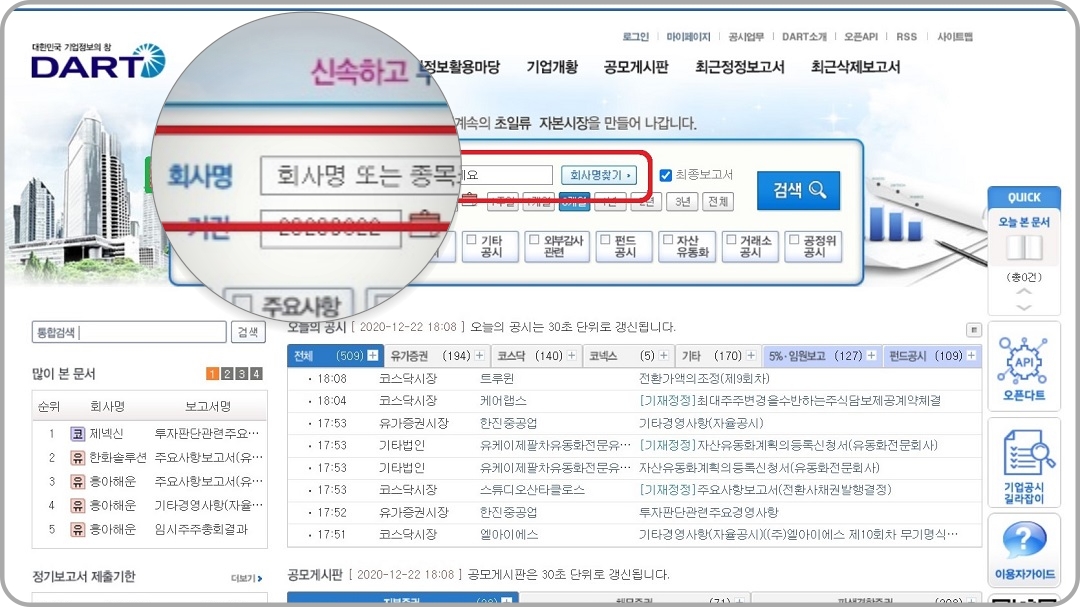Viewport: 1080px width, 607px height.
Task: Open the 로그인 link
Action: pos(635,37)
